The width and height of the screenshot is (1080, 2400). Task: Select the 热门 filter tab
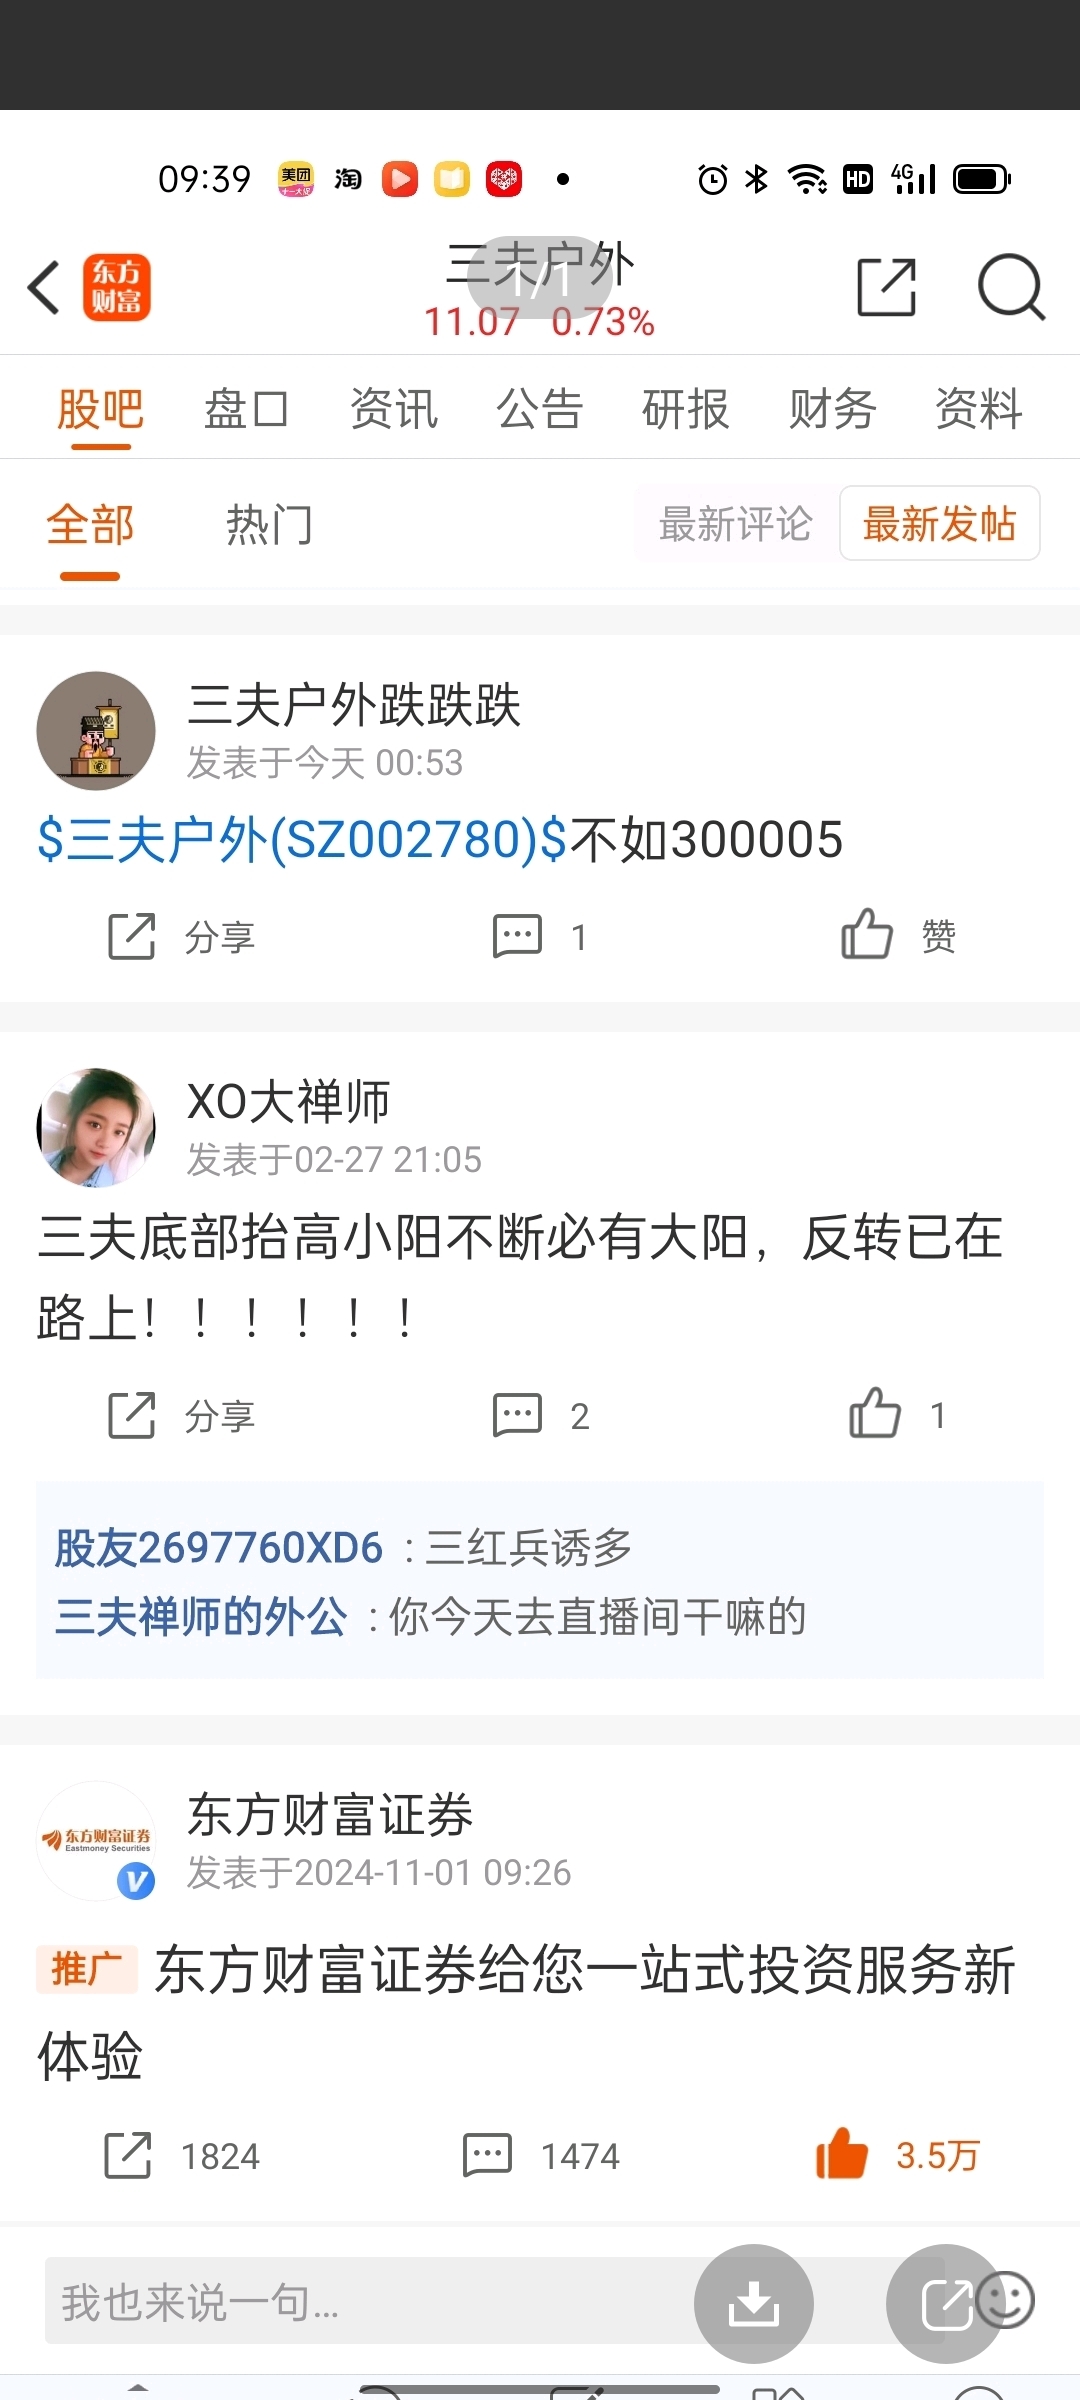point(269,525)
